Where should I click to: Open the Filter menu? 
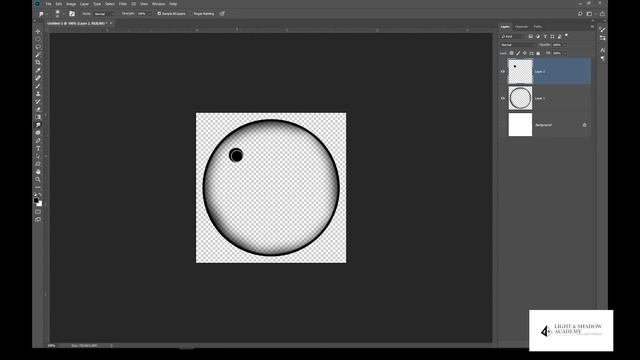[x=123, y=4]
